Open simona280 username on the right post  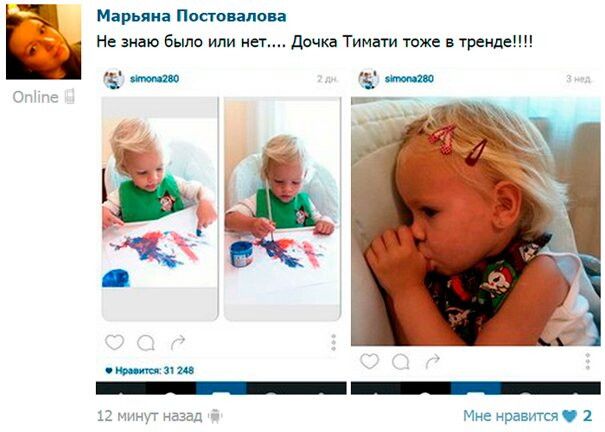[x=409, y=79]
